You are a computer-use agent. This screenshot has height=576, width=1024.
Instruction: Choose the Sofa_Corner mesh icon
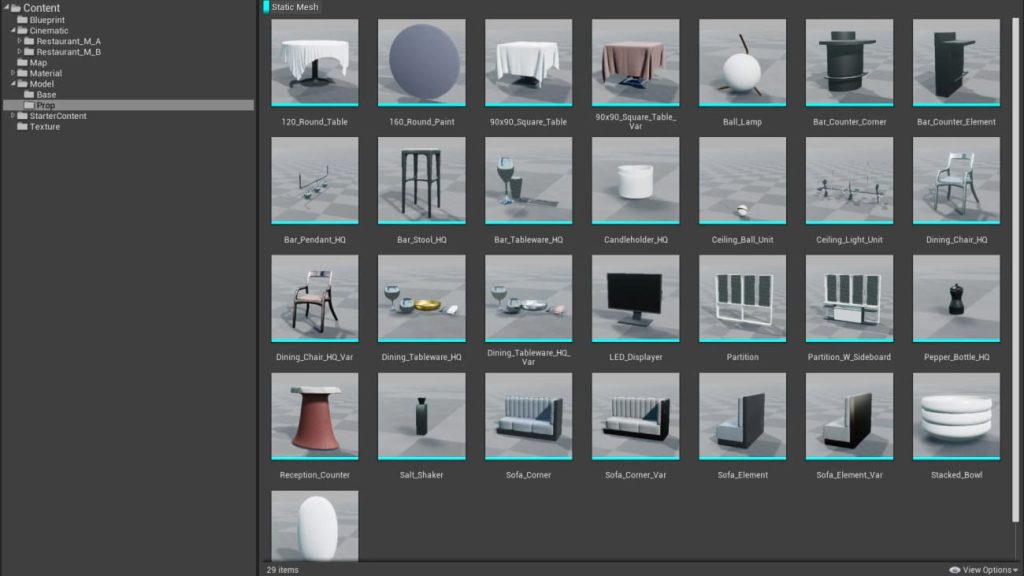pos(528,416)
